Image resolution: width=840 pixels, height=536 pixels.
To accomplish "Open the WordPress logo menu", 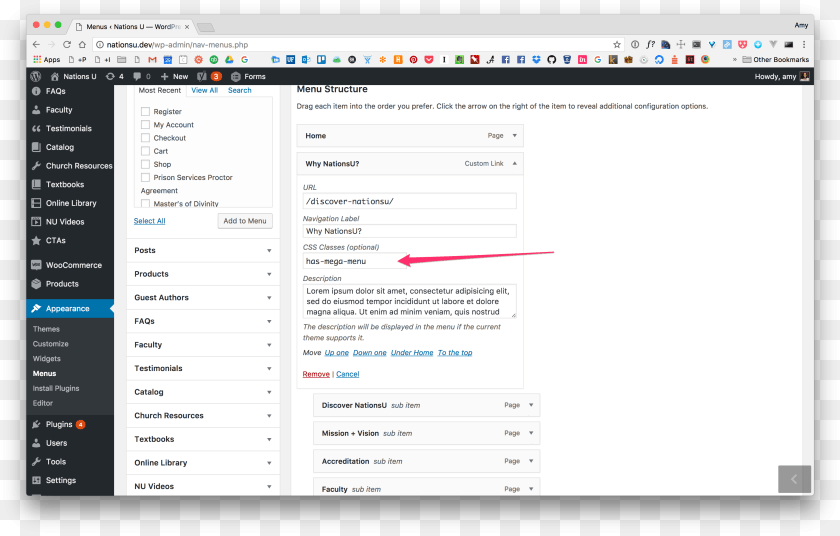I will 36,77.
